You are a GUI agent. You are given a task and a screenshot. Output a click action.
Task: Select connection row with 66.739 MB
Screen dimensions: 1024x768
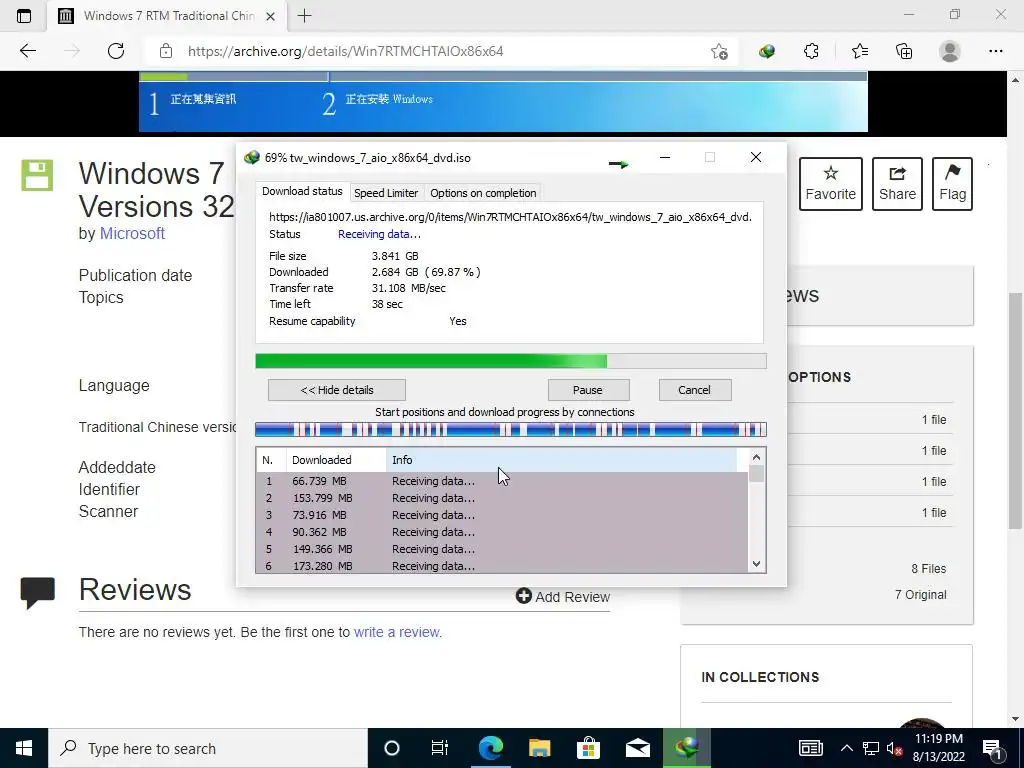click(502, 481)
